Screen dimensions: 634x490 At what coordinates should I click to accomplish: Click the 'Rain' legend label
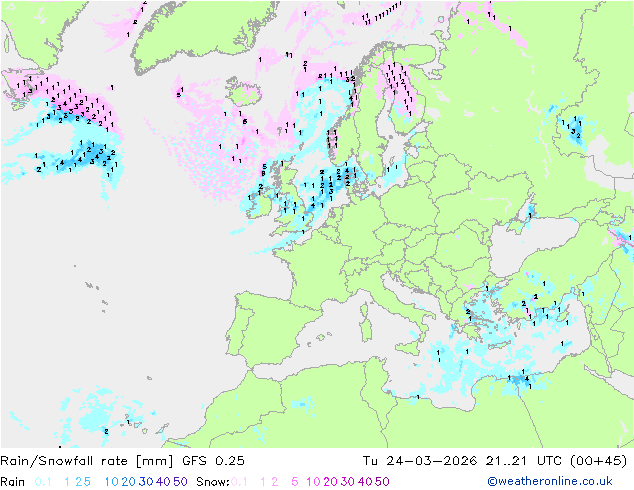[13, 482]
